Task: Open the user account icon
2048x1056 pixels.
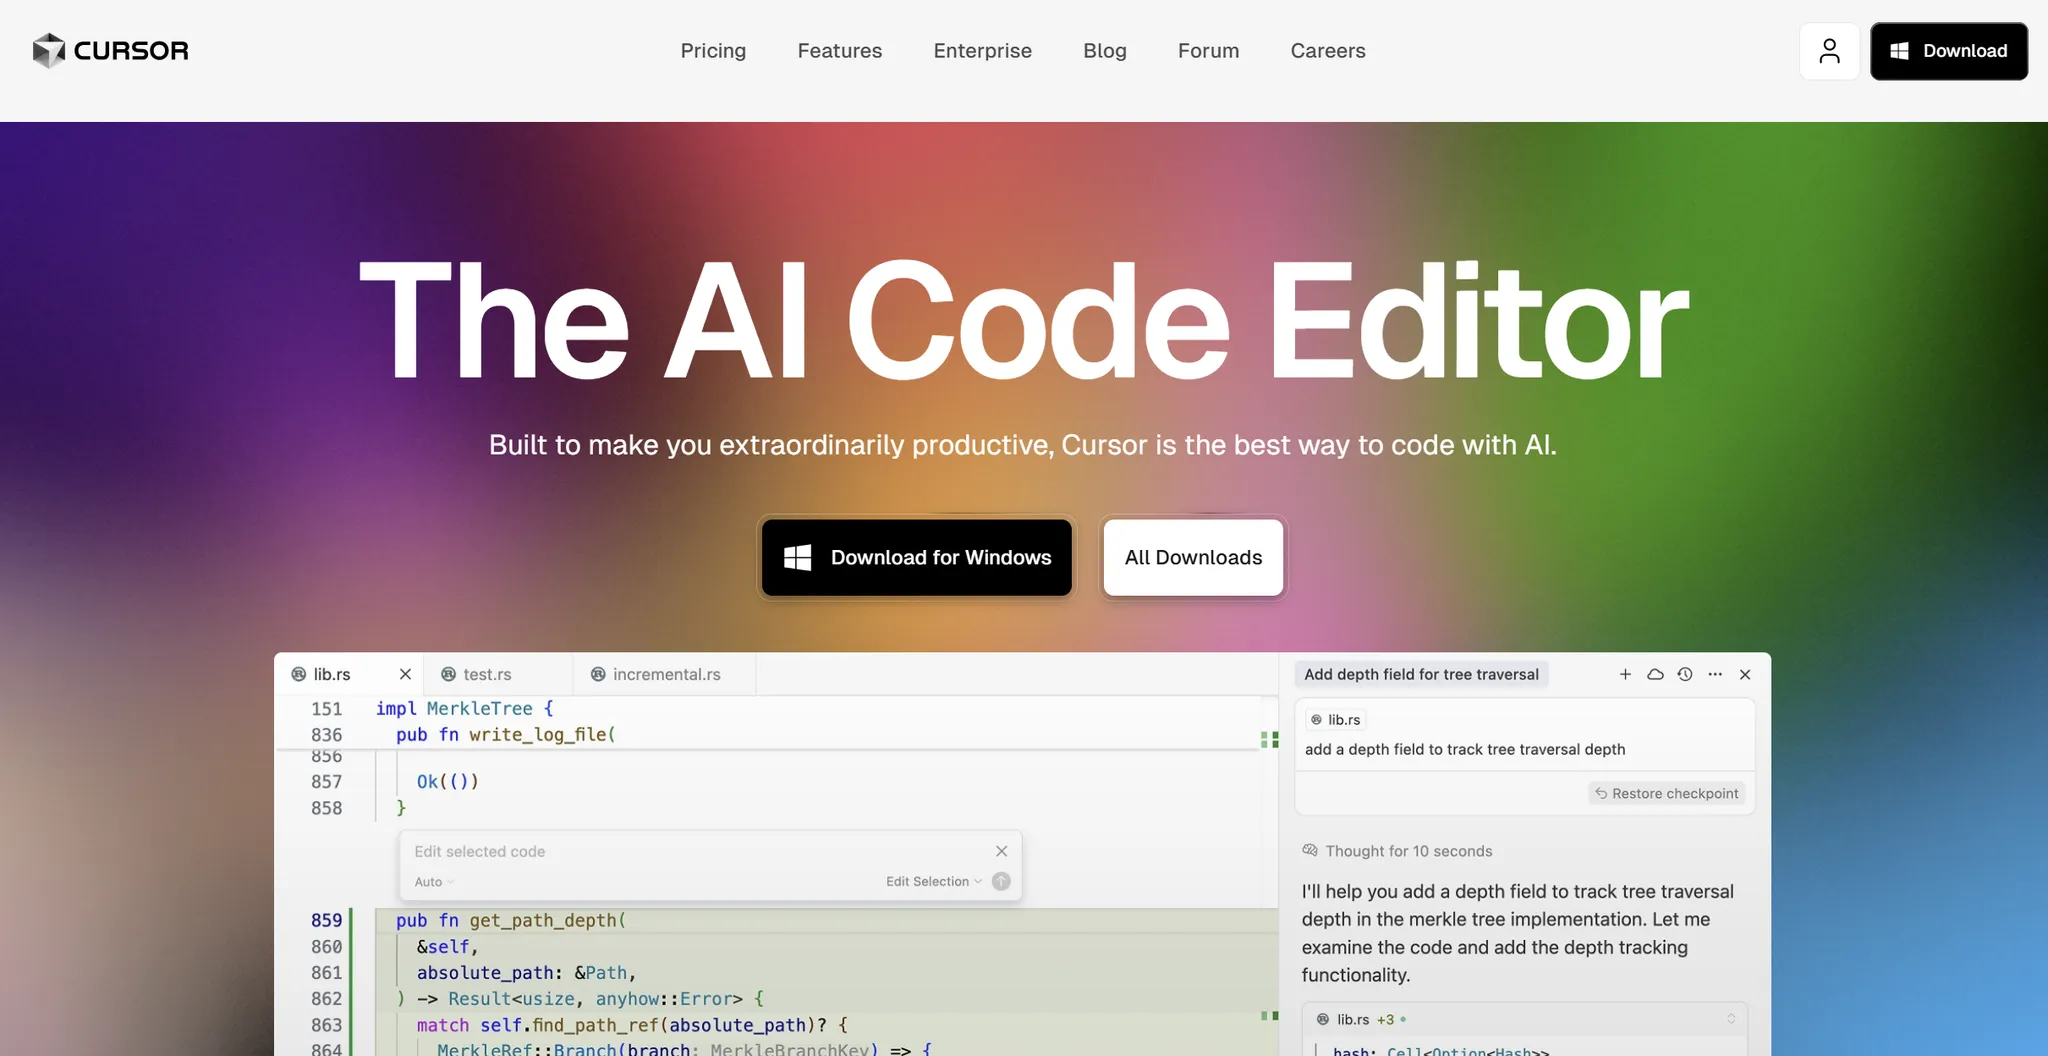Action: pos(1829,51)
